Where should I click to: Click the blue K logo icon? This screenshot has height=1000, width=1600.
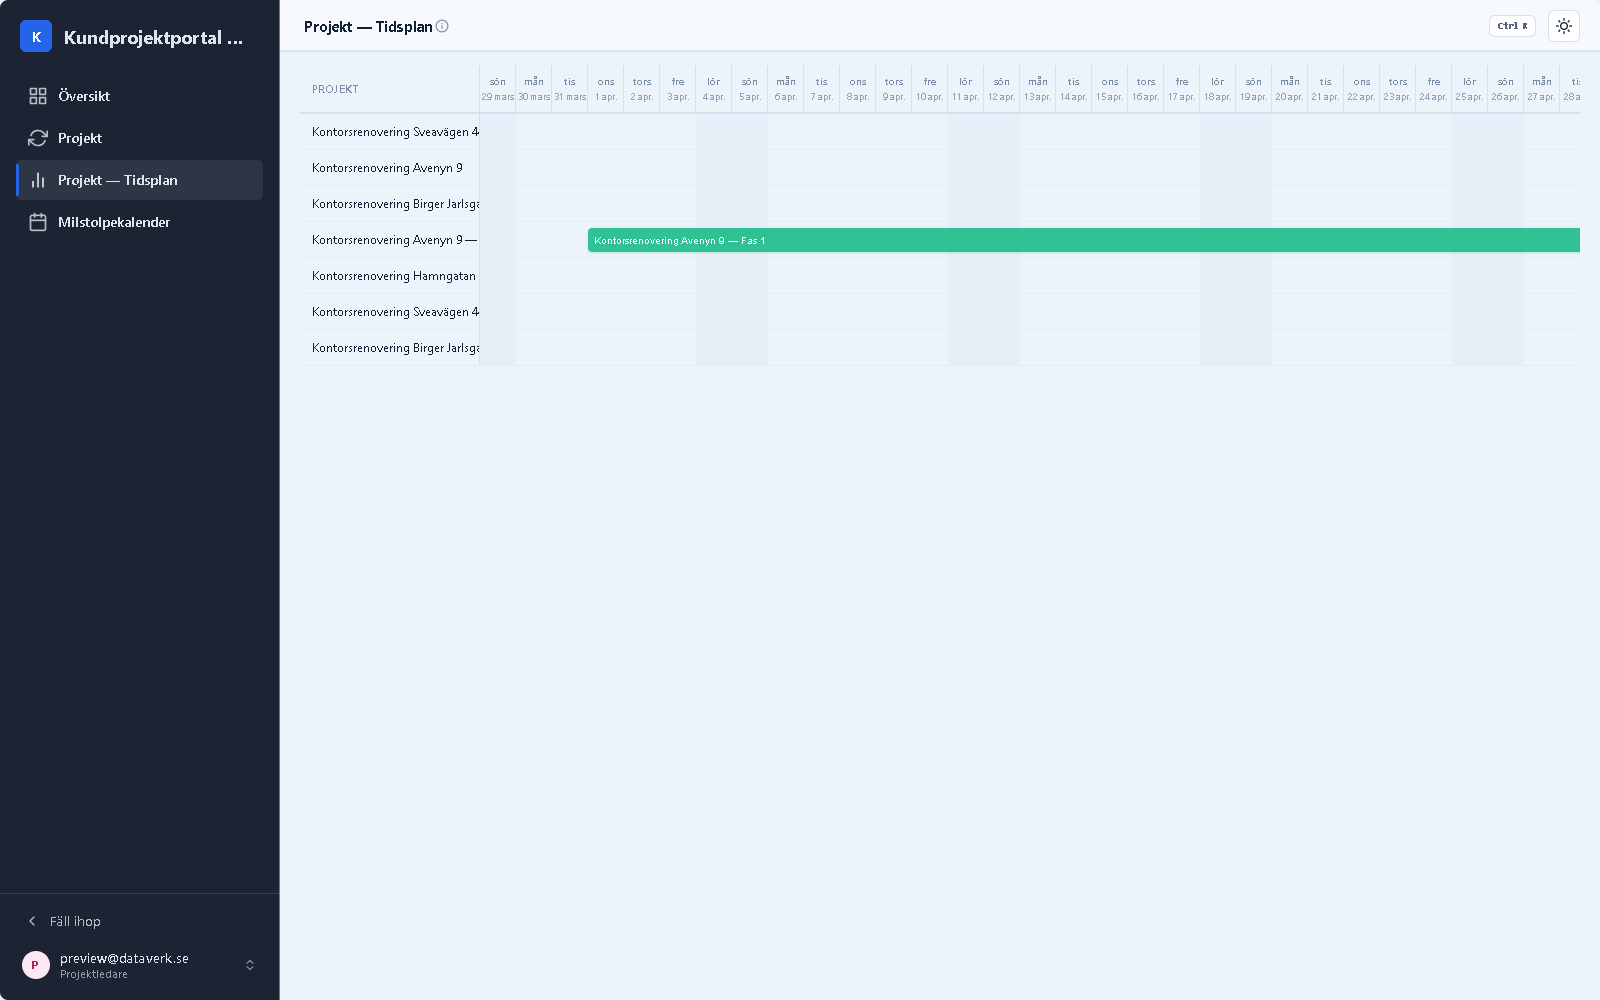tap(36, 37)
